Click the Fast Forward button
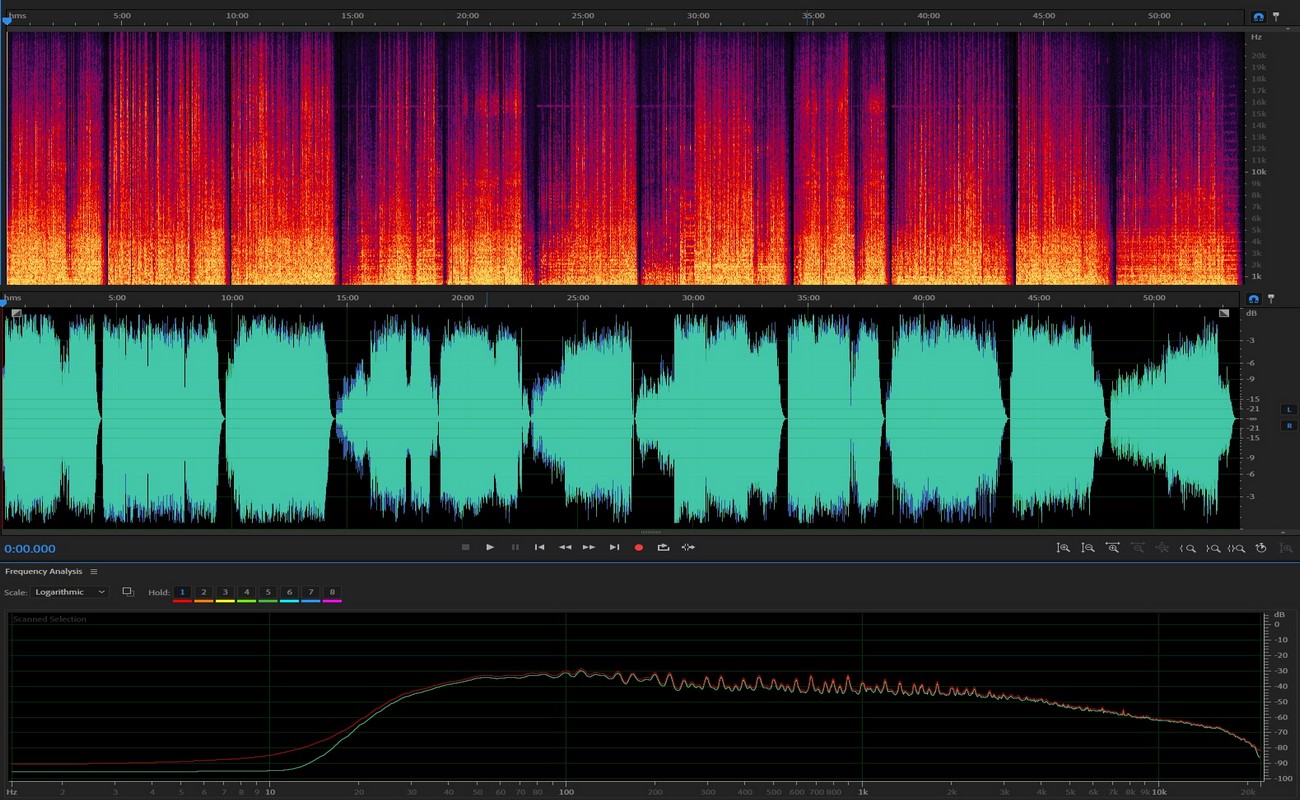1300x800 pixels. coord(589,547)
